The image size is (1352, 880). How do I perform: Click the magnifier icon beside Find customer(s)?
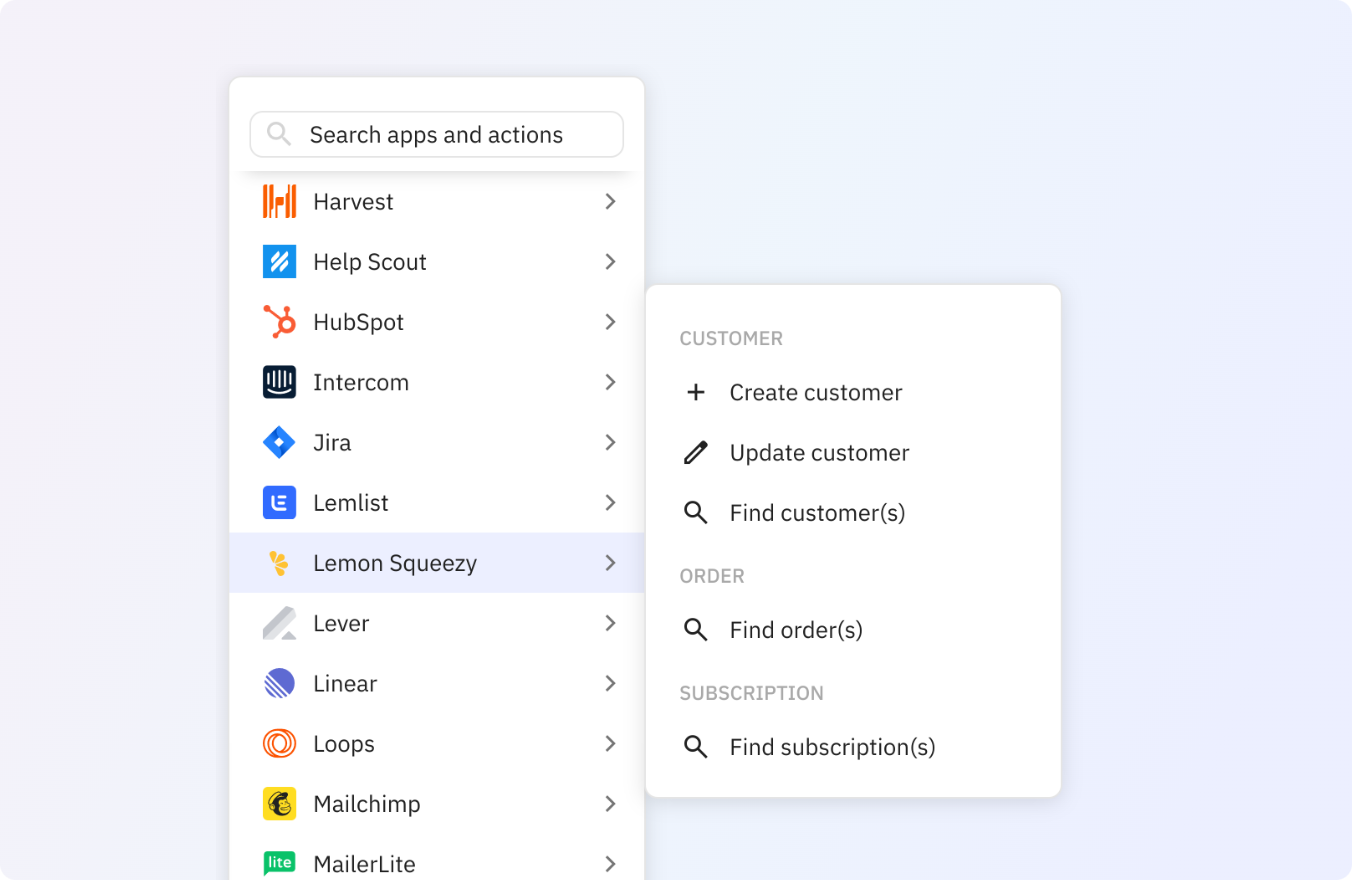click(696, 513)
